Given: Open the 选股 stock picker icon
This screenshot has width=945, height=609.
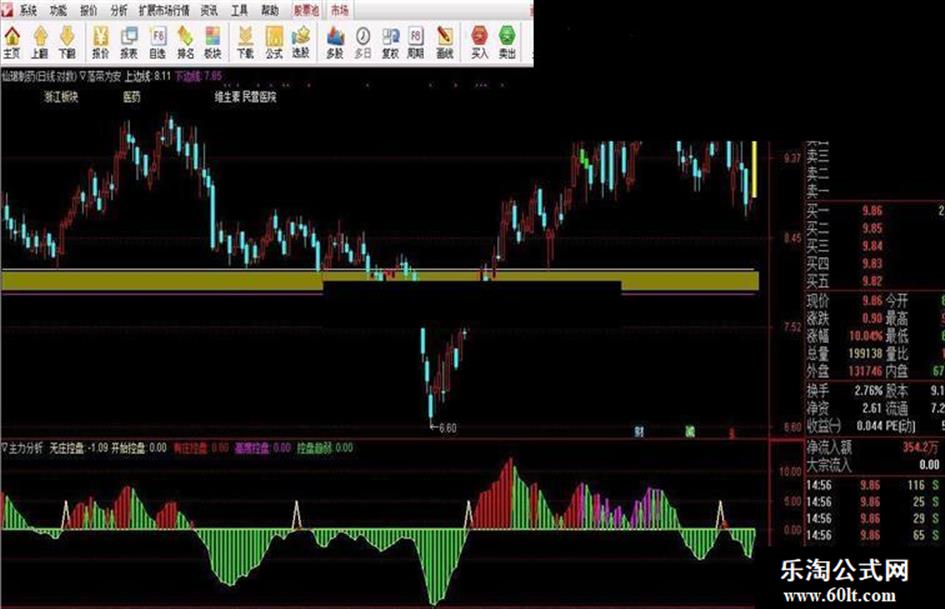Looking at the screenshot, I should point(301,43).
